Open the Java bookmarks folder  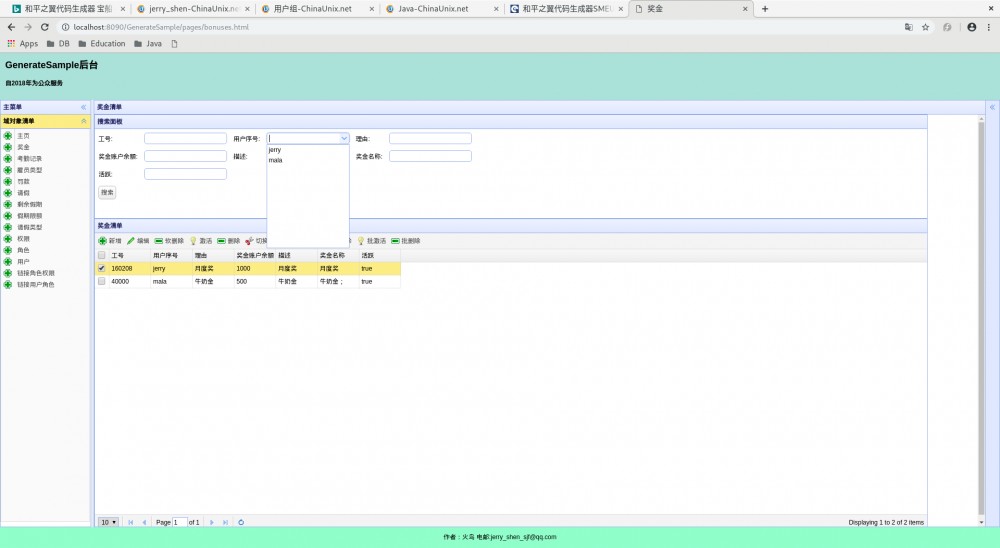point(147,43)
